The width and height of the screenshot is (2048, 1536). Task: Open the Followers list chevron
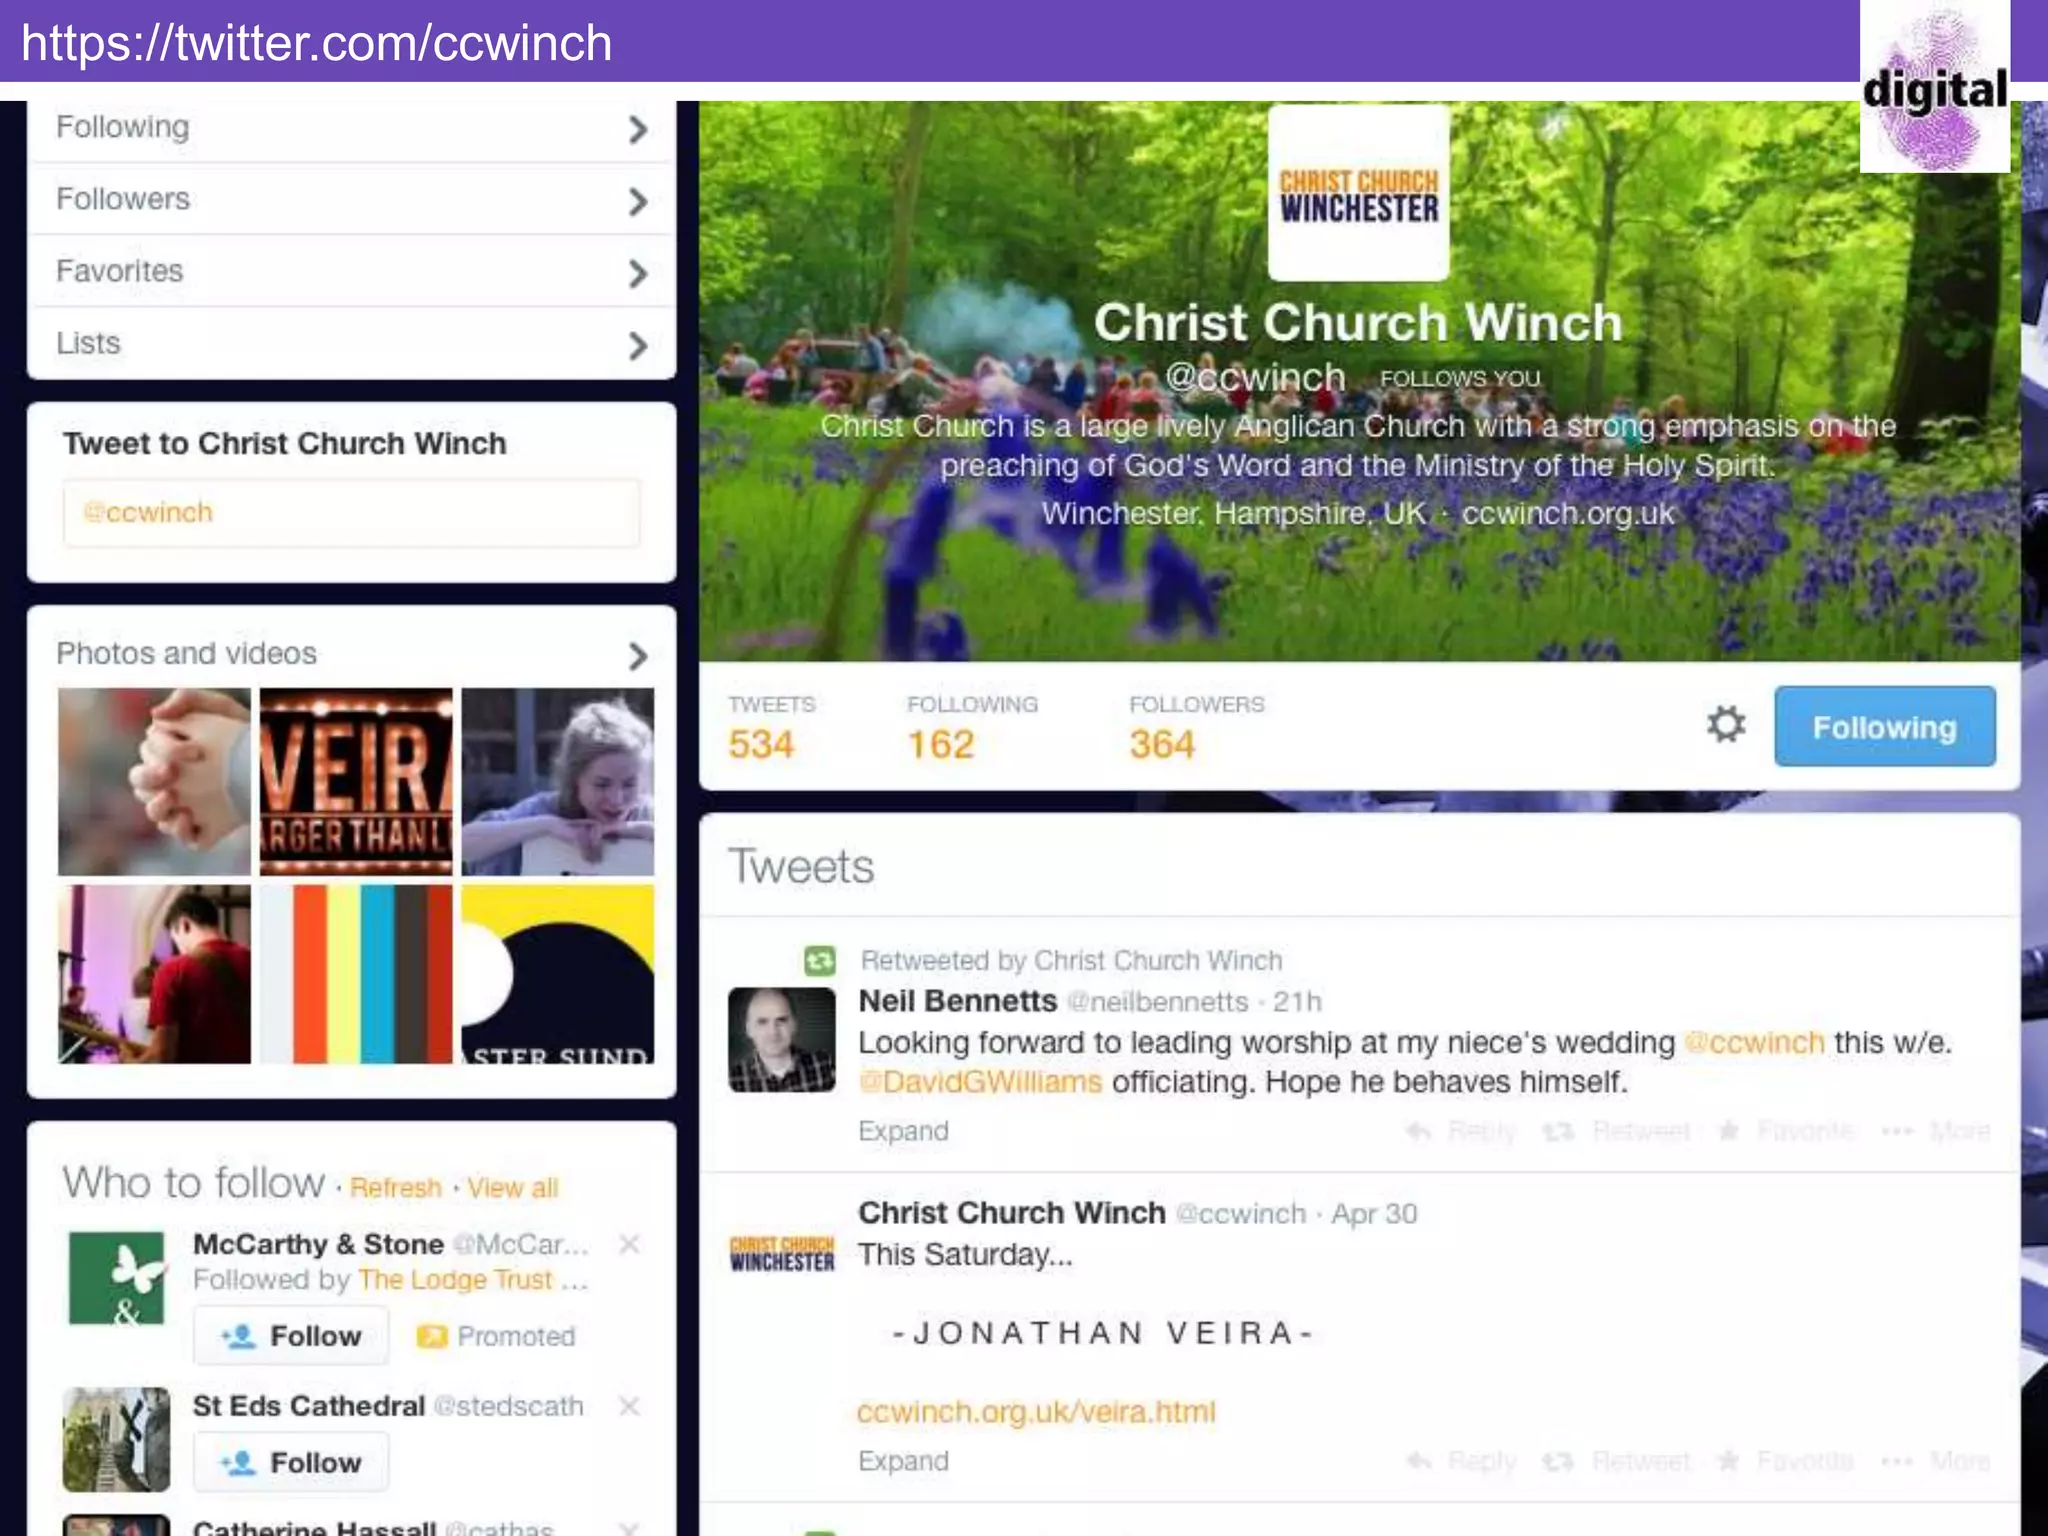click(638, 202)
